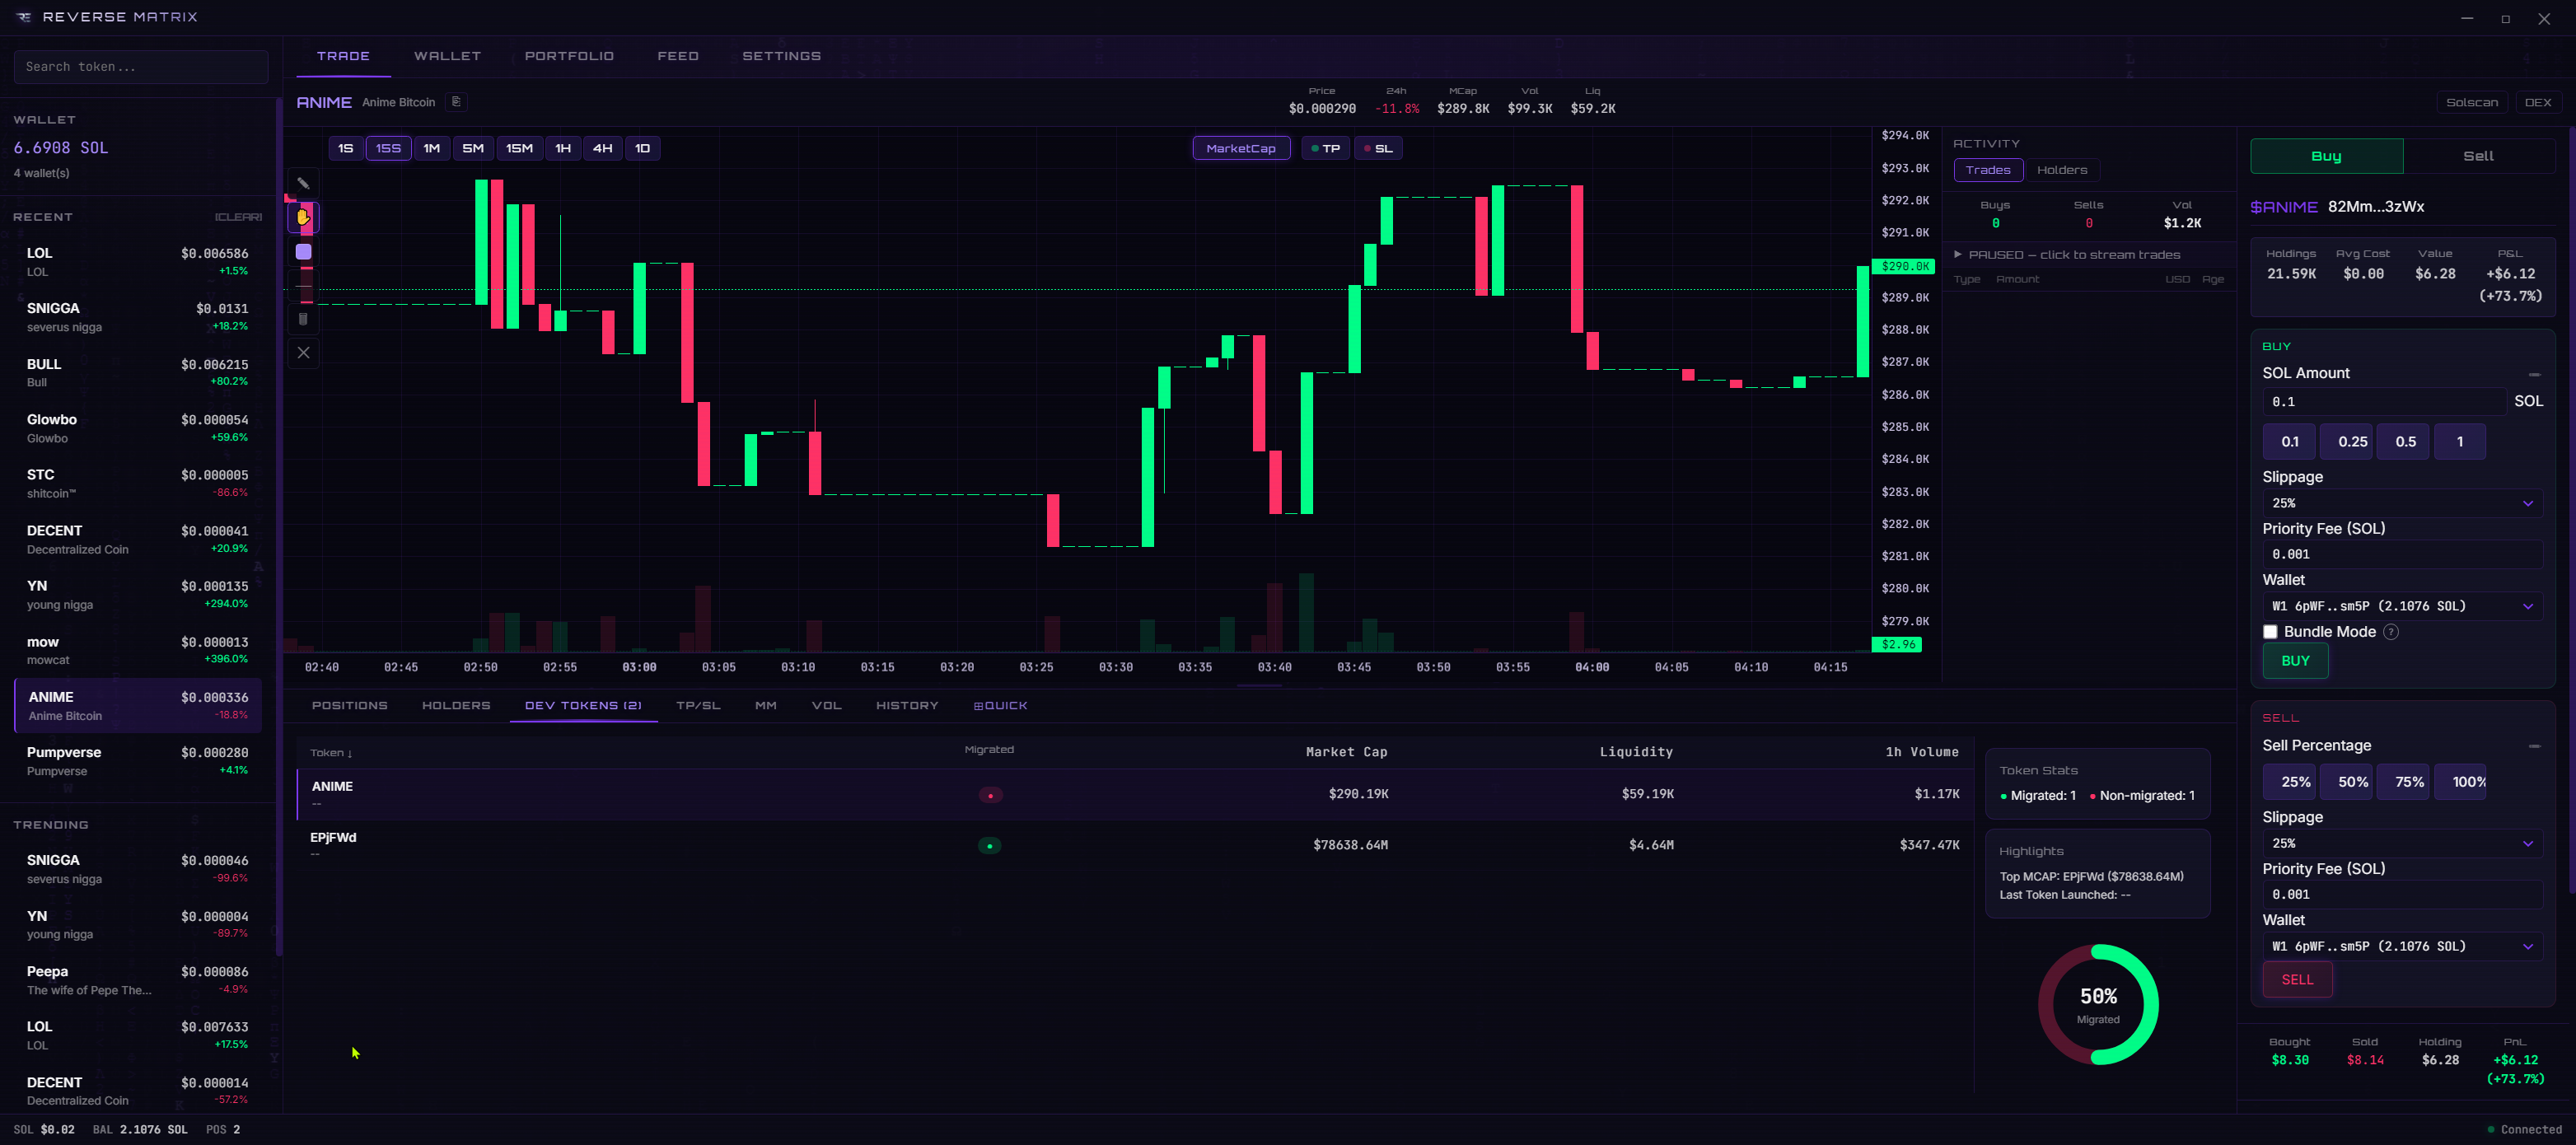Click the red migrated status dot for ANIME
The width and height of the screenshot is (2576, 1145).
point(990,795)
